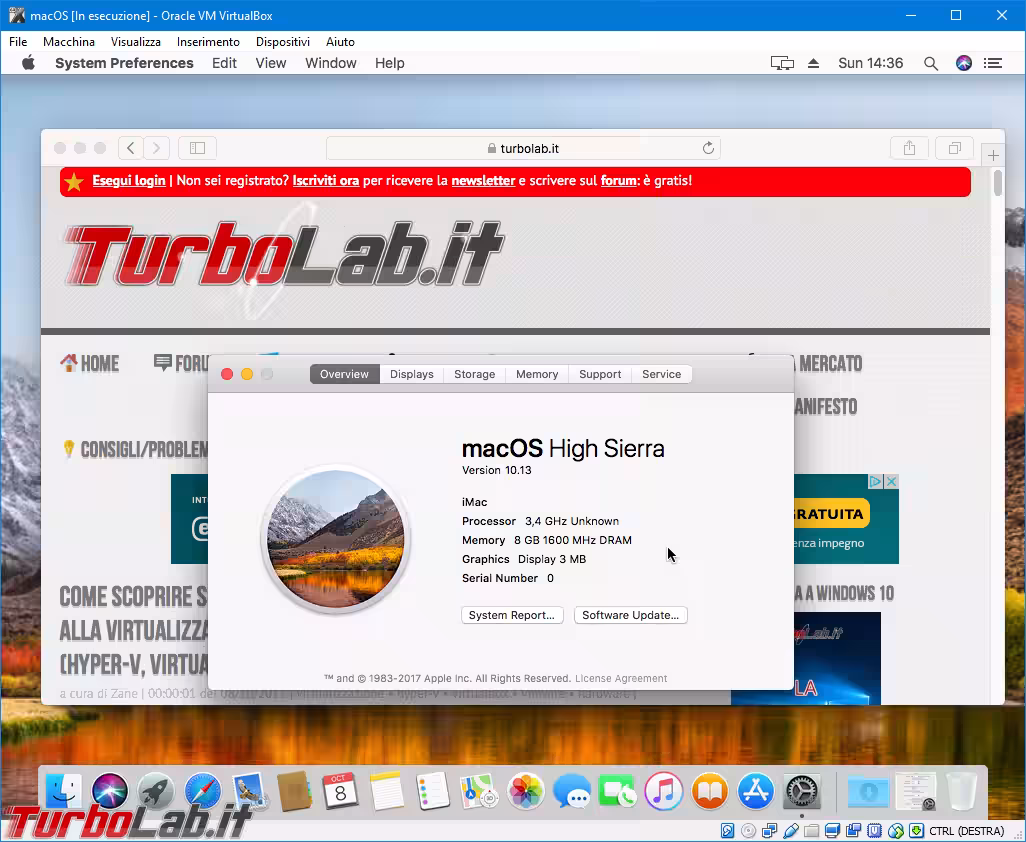Screen dimensions: 1026x842
Task: Click the App Store Dock icon
Action: 756,792
